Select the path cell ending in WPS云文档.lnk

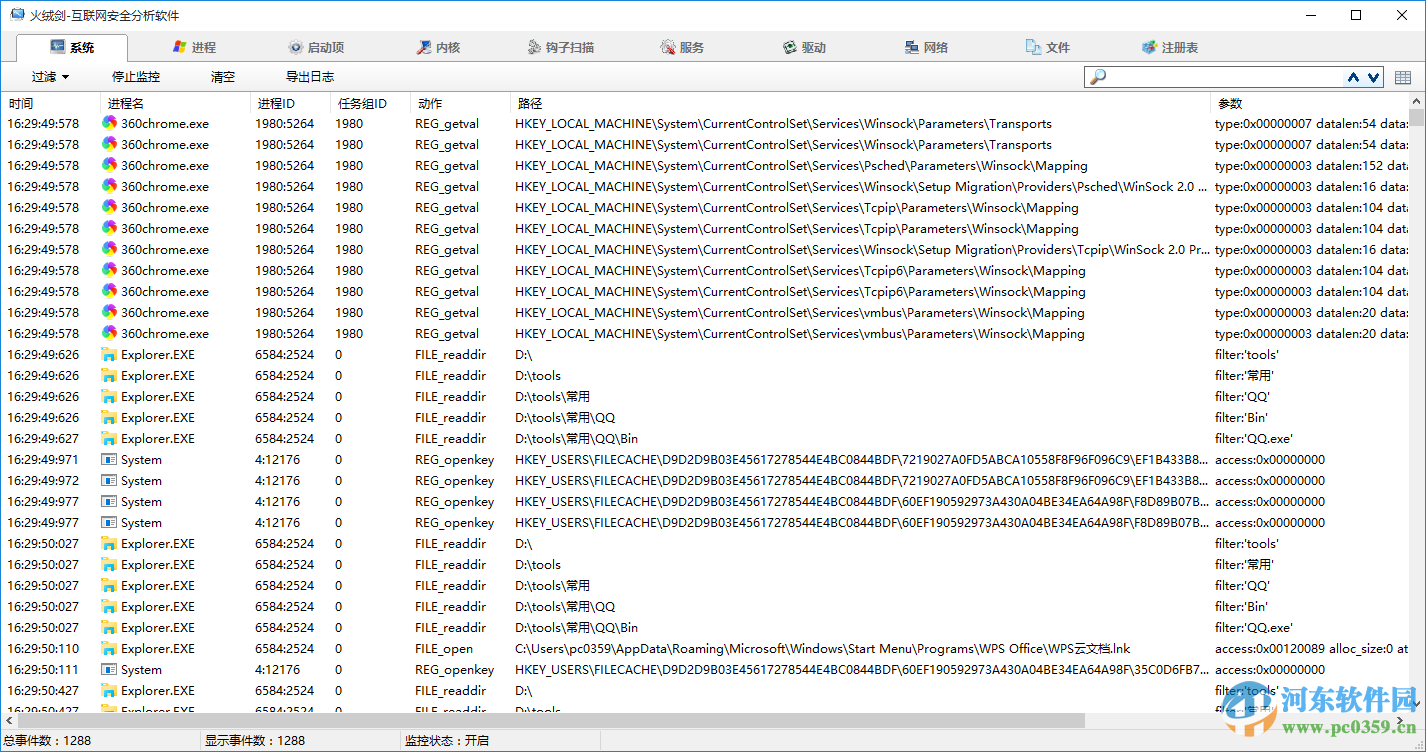point(823,648)
